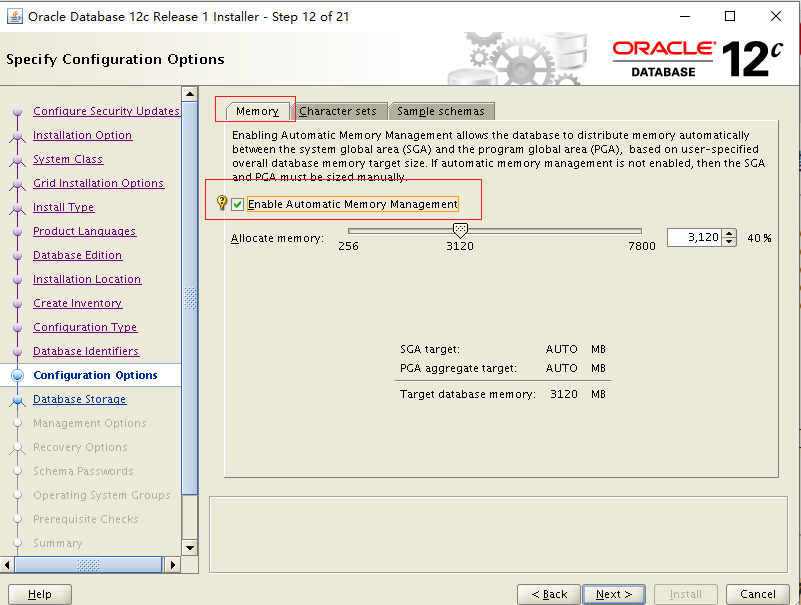801x605 pixels.
Task: Switch to the Character sets tab
Action: pos(340,111)
